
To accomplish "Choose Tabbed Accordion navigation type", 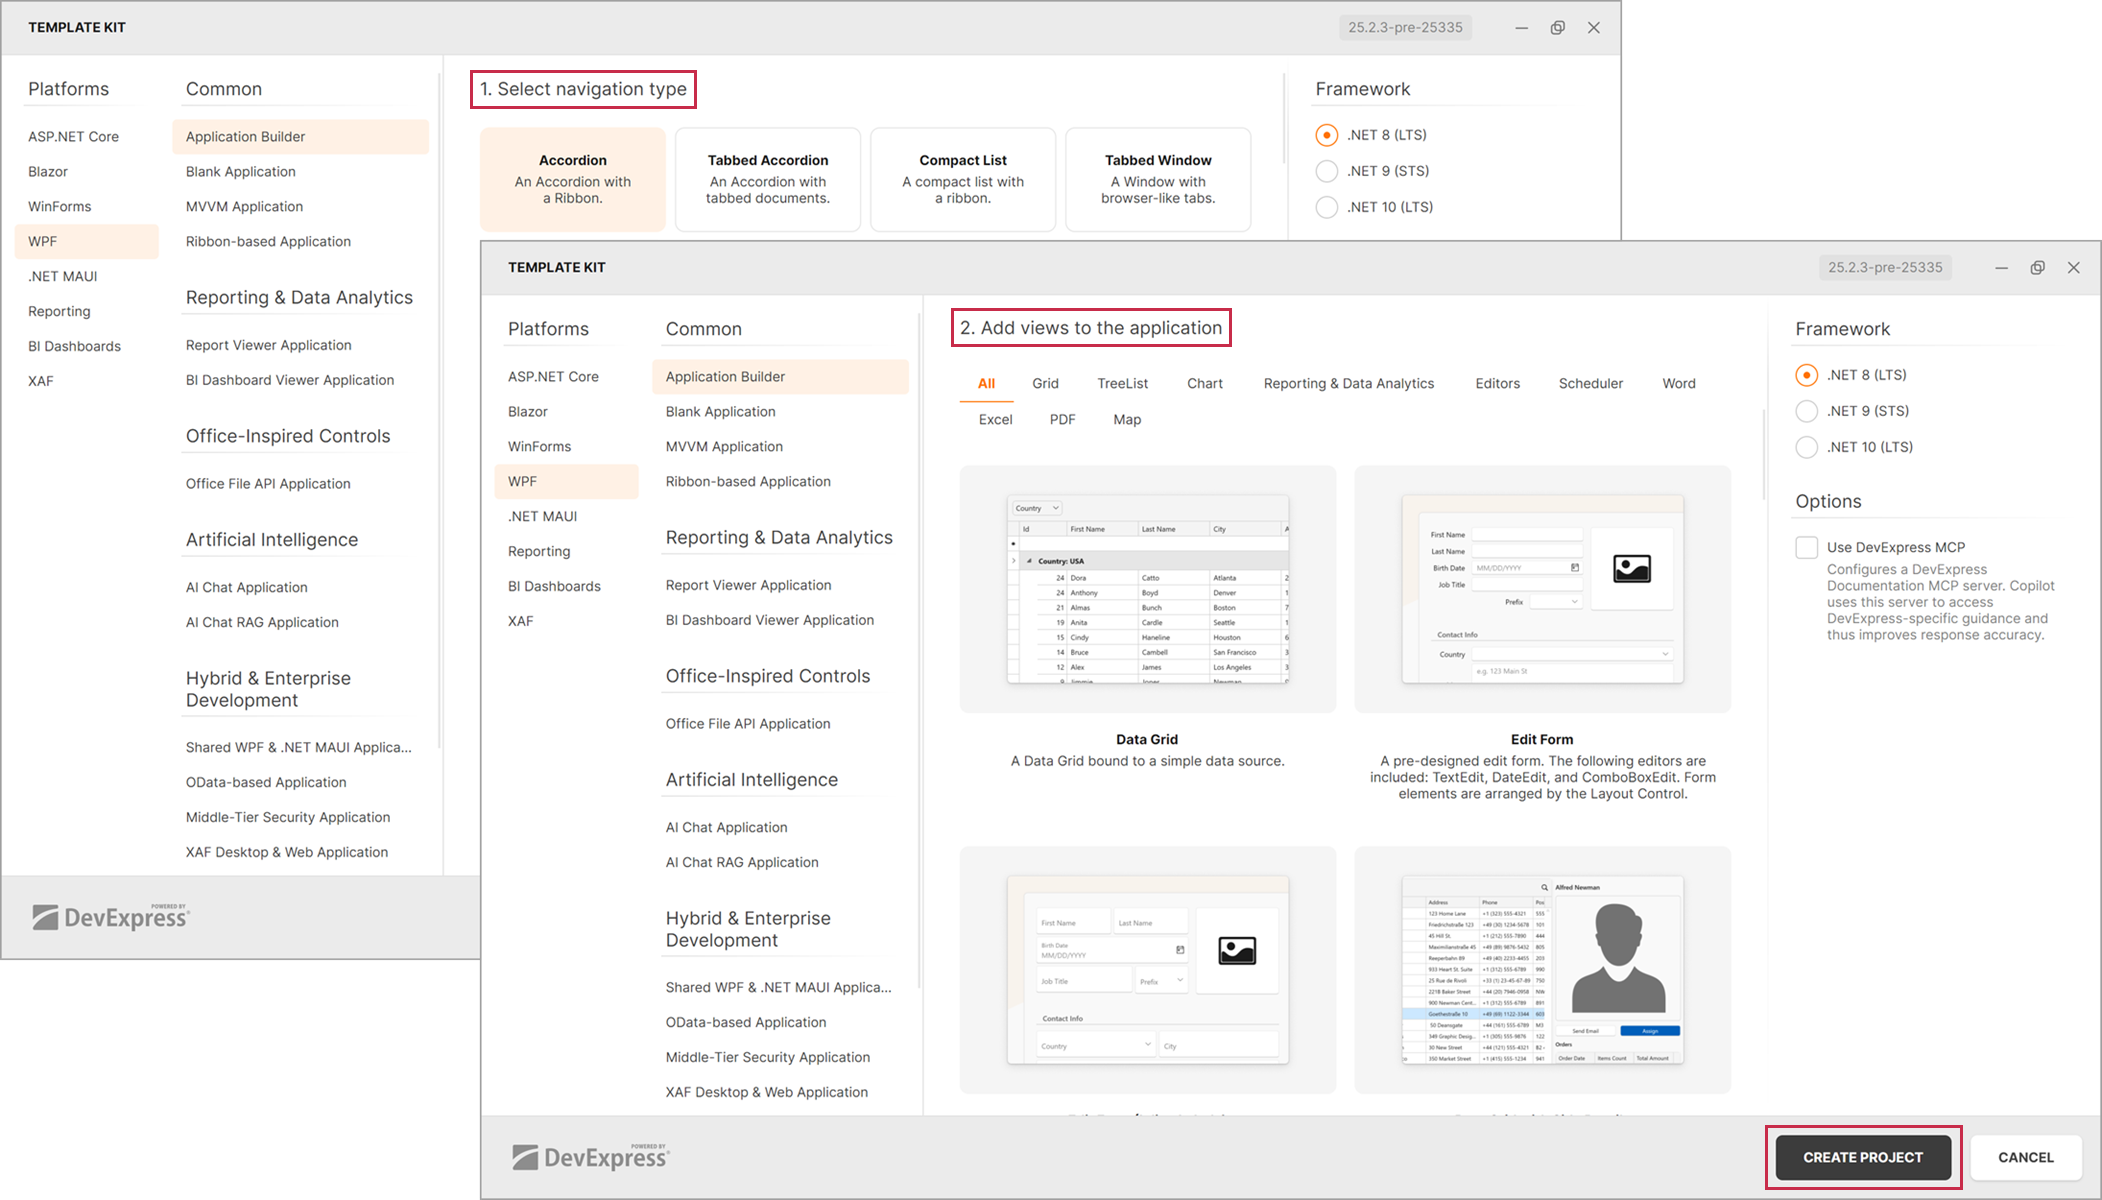I will 767,180.
